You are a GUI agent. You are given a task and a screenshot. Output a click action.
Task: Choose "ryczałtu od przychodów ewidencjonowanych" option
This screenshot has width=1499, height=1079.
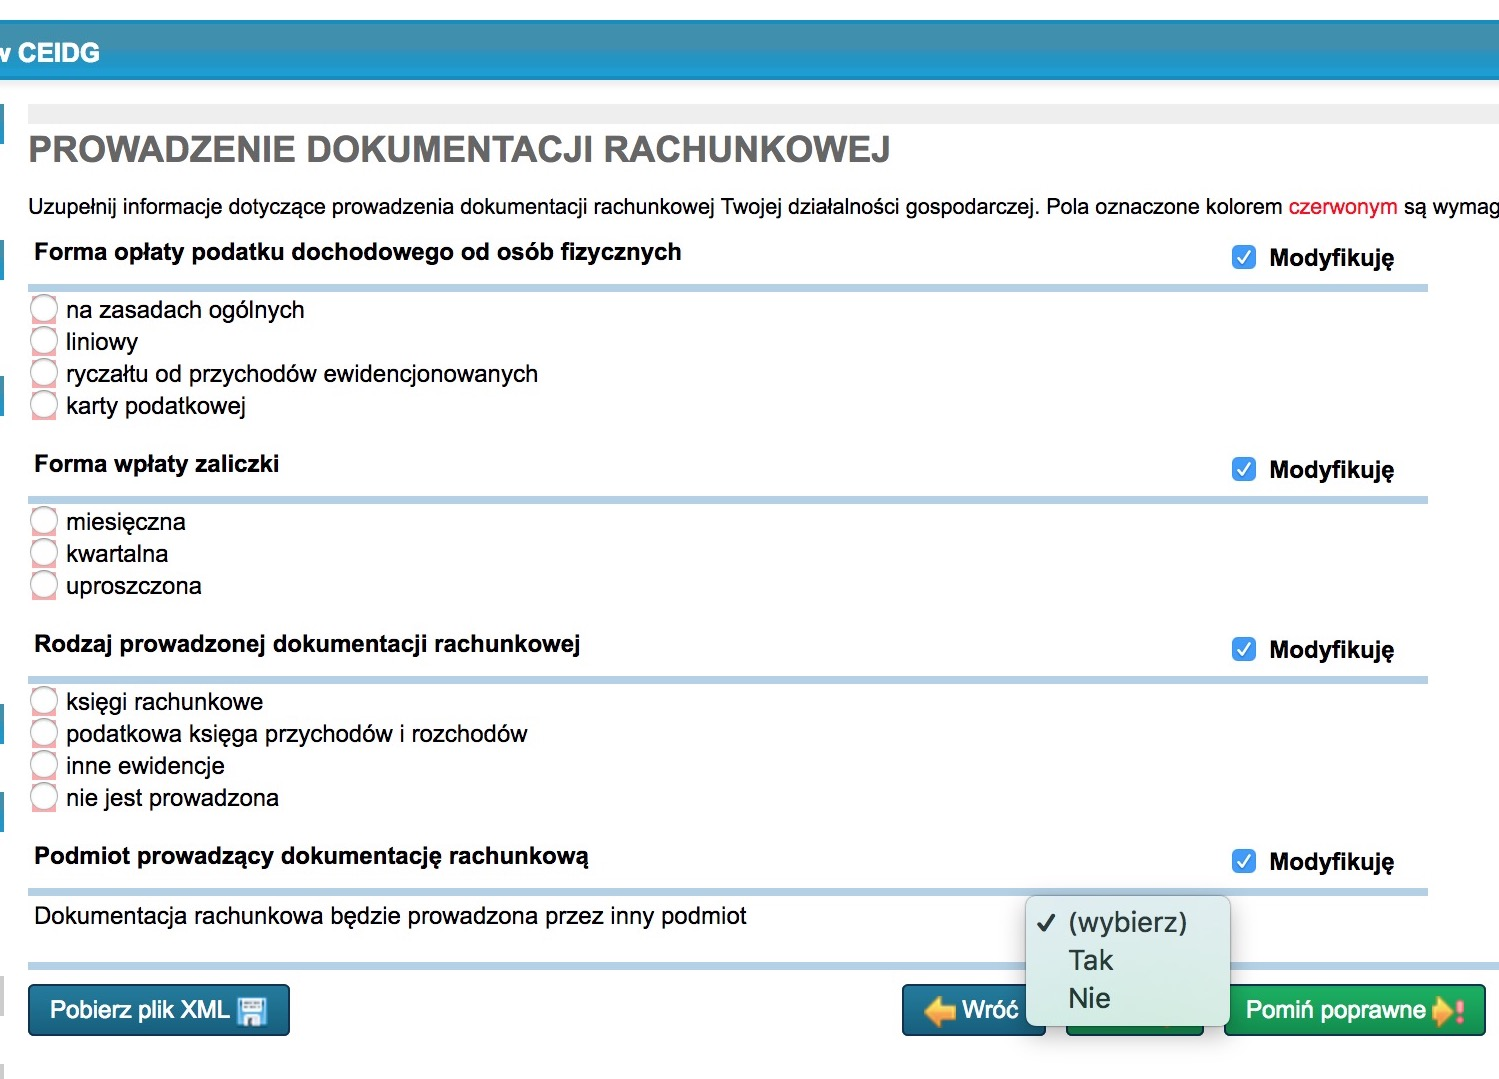click(x=44, y=373)
